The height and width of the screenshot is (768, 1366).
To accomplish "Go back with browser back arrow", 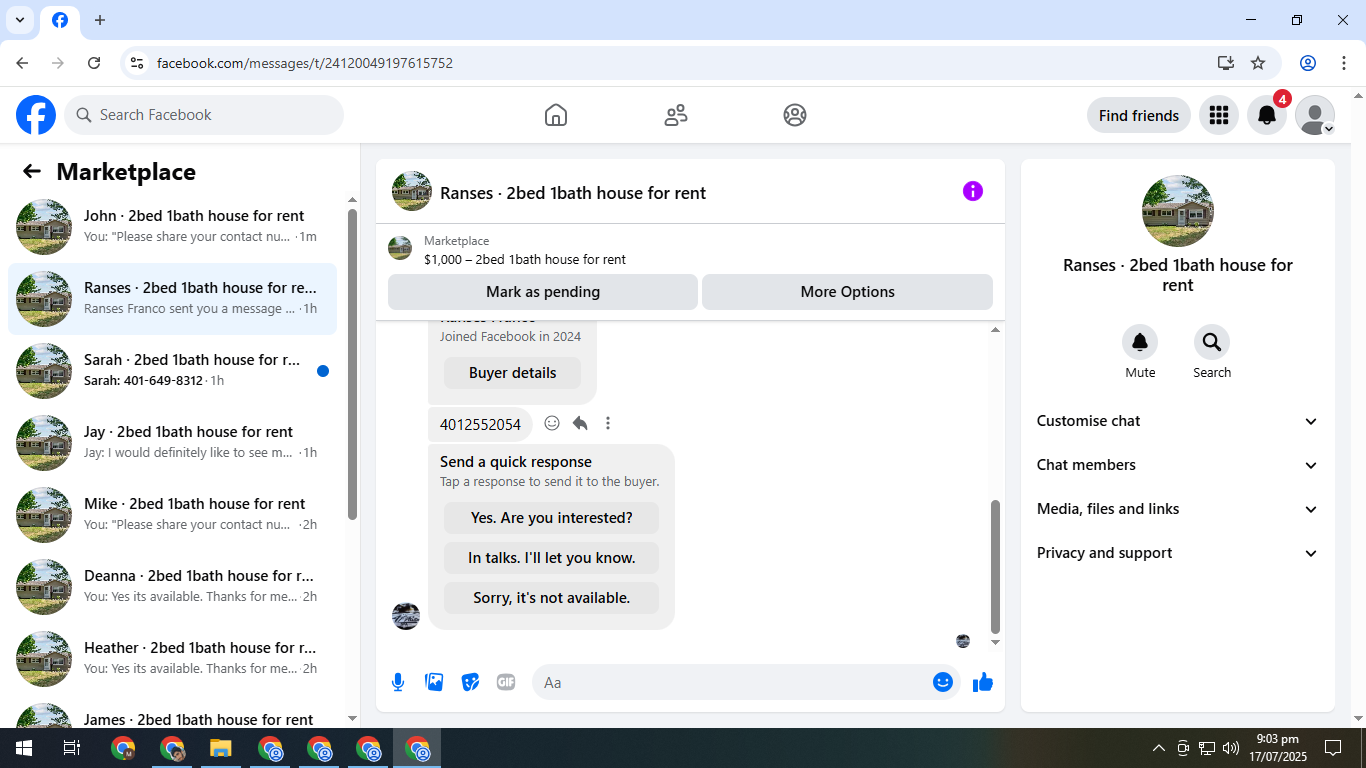I will 22,63.
